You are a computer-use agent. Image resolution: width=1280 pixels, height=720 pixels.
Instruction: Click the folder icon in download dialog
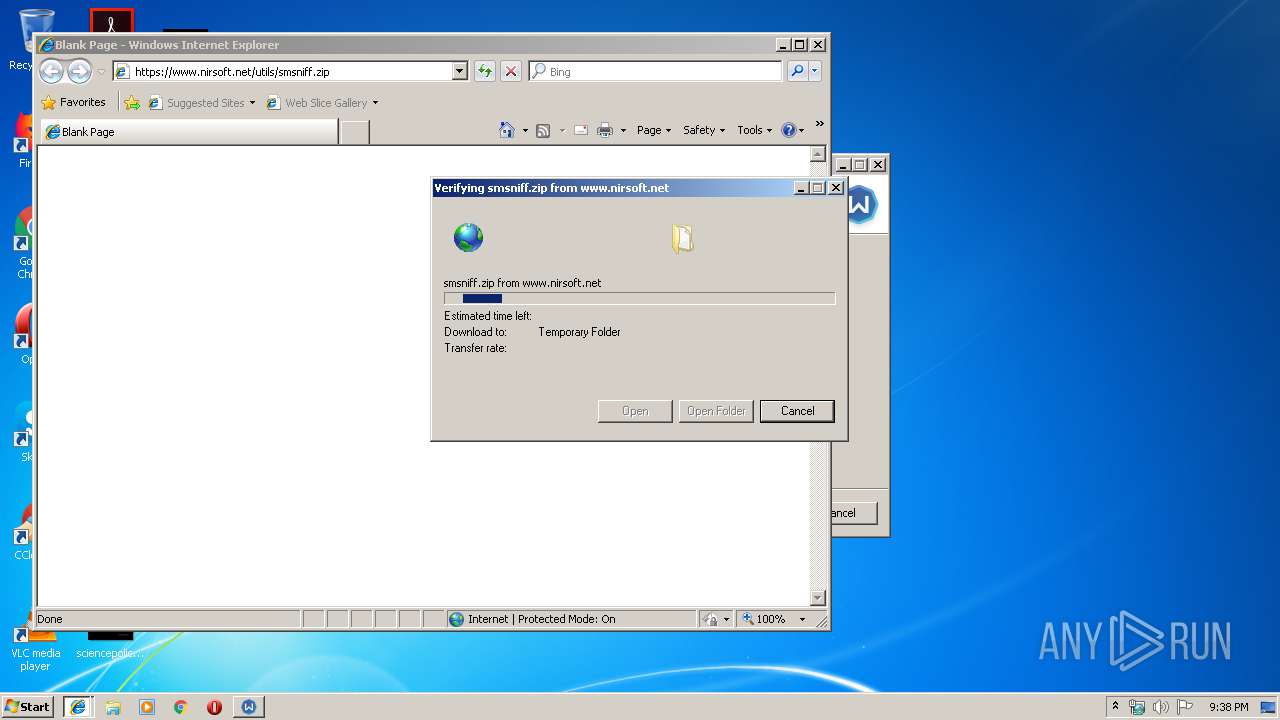point(683,238)
